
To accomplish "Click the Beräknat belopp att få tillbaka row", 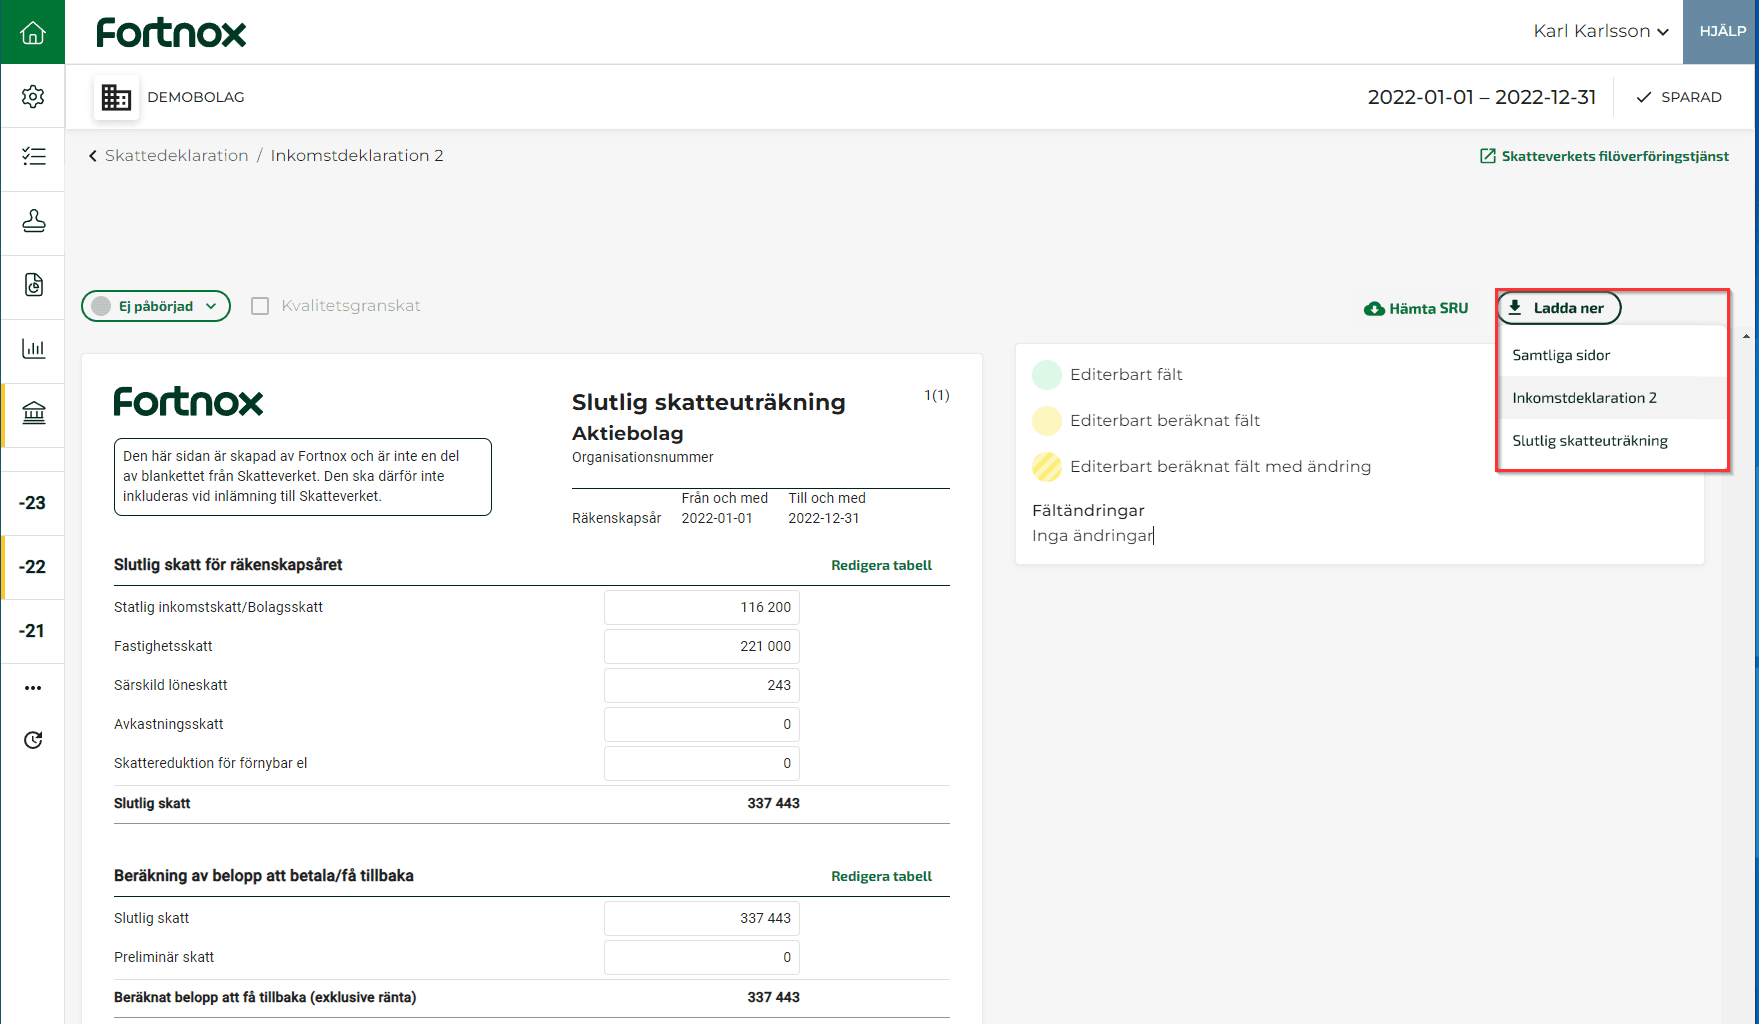I will [x=532, y=998].
